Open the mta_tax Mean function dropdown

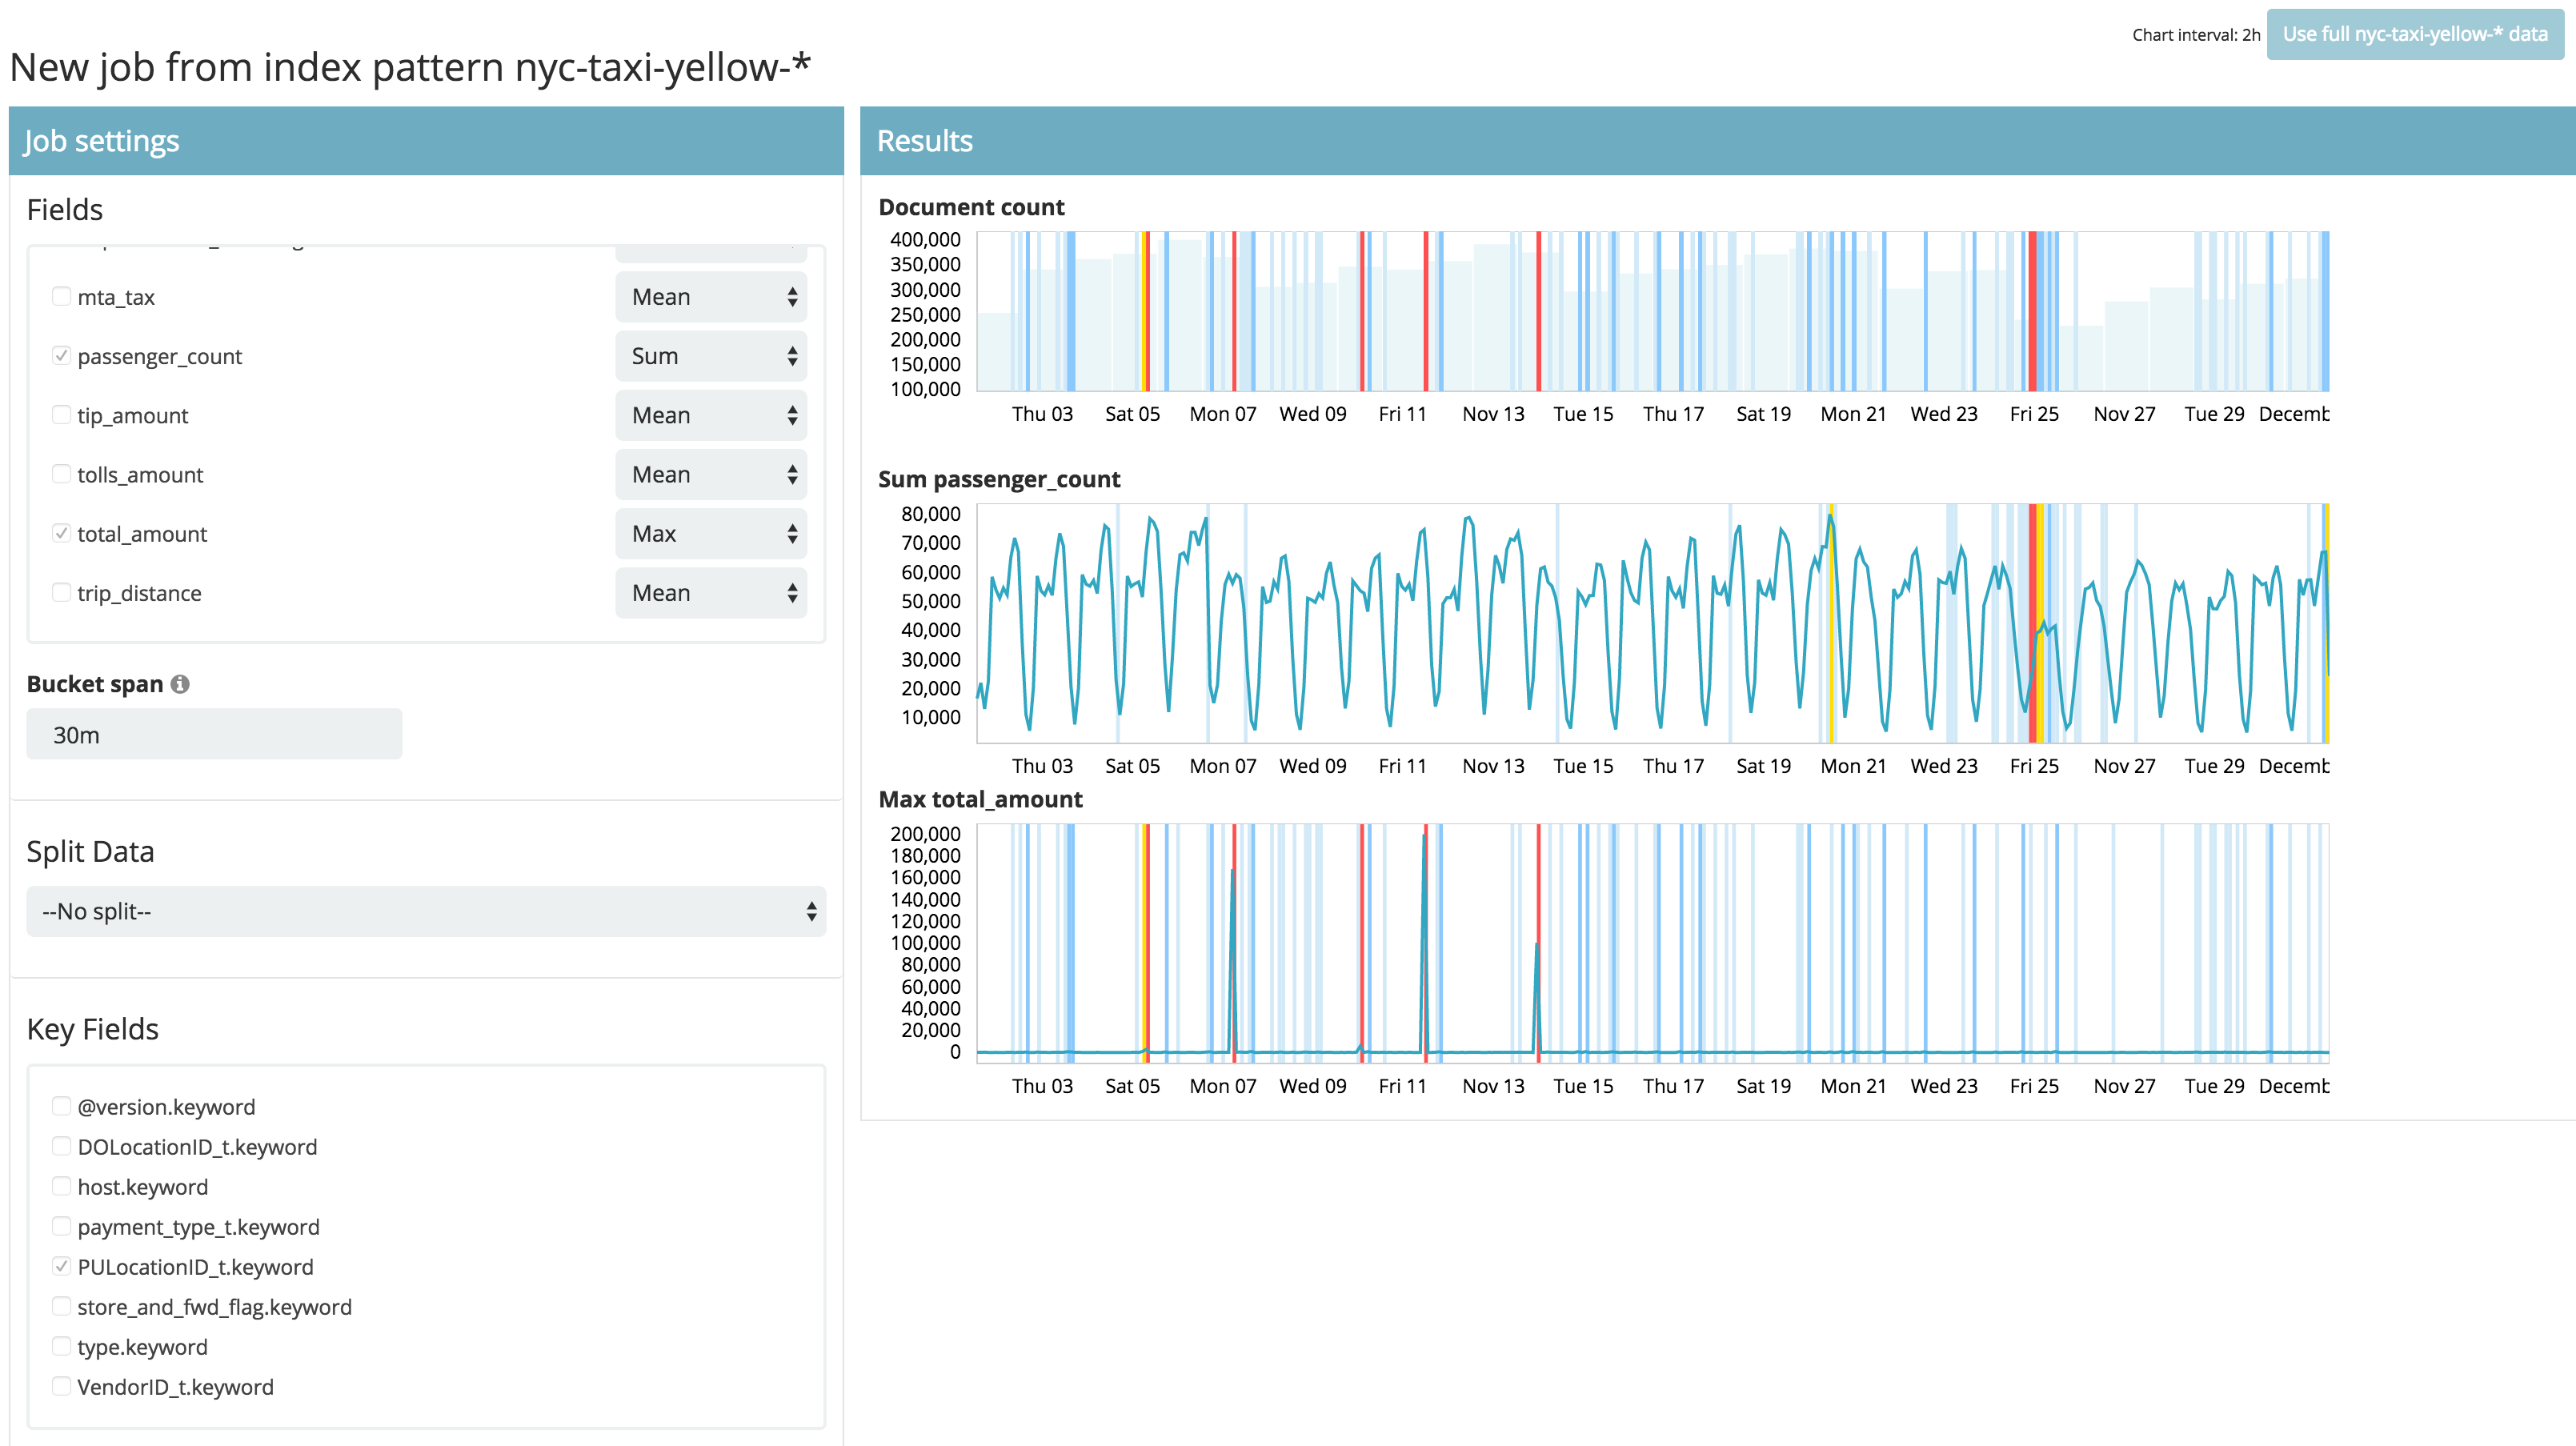(x=711, y=297)
